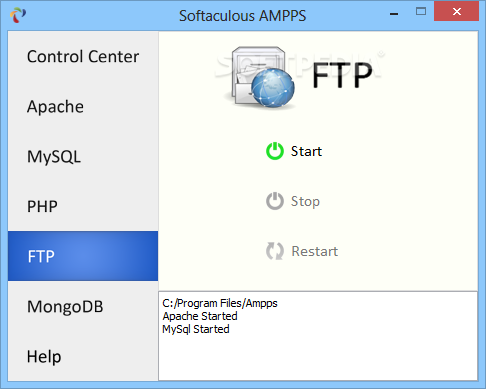Select the highlighted FTP sidebar entry
Viewport: 486px width, 389px height.
coord(83,256)
